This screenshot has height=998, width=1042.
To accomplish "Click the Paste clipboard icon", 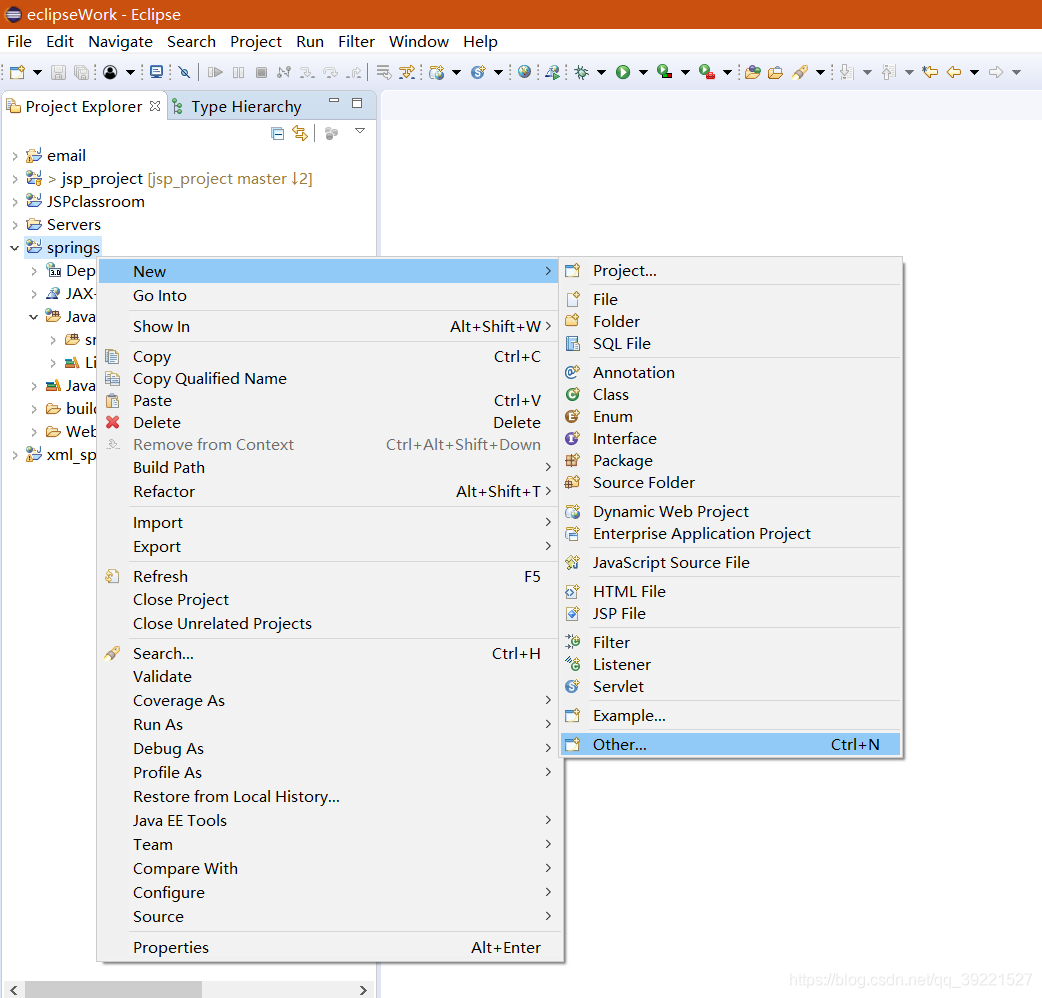I will point(113,401).
